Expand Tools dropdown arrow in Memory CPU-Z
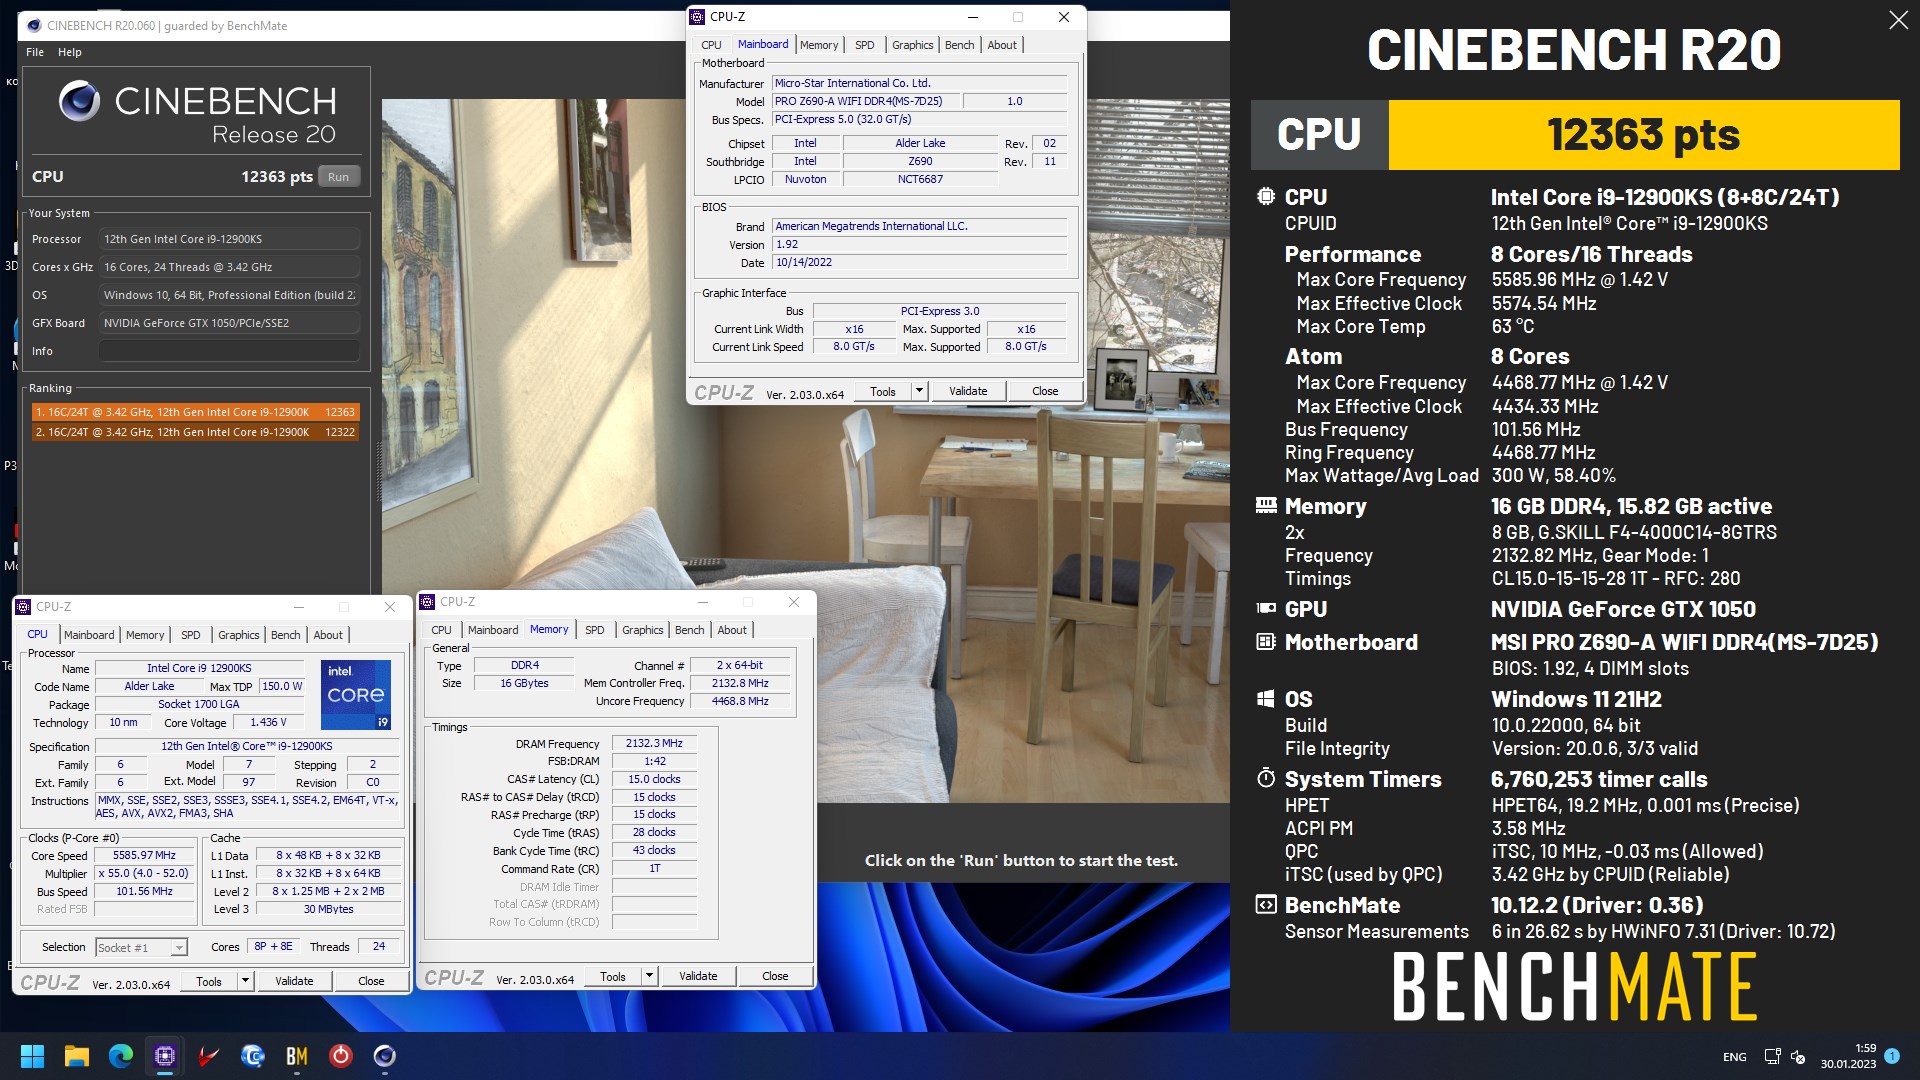 (x=649, y=976)
